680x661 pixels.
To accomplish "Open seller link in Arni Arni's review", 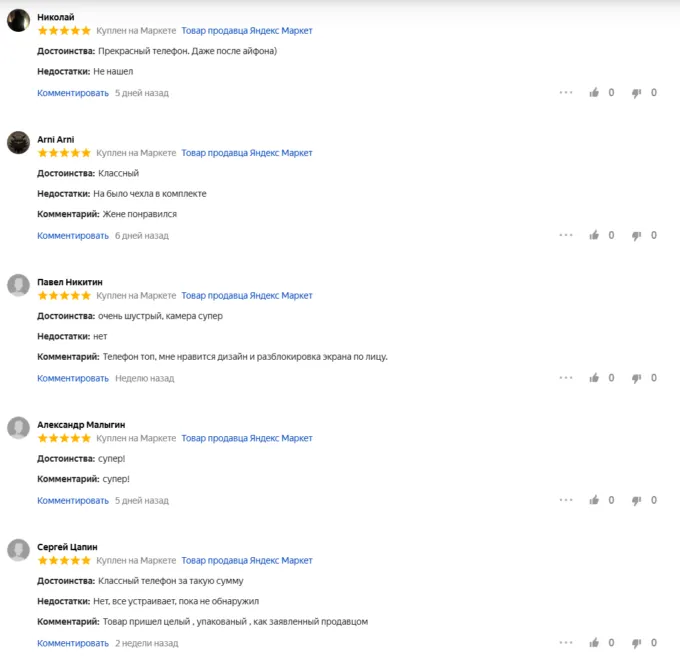I will coord(247,153).
